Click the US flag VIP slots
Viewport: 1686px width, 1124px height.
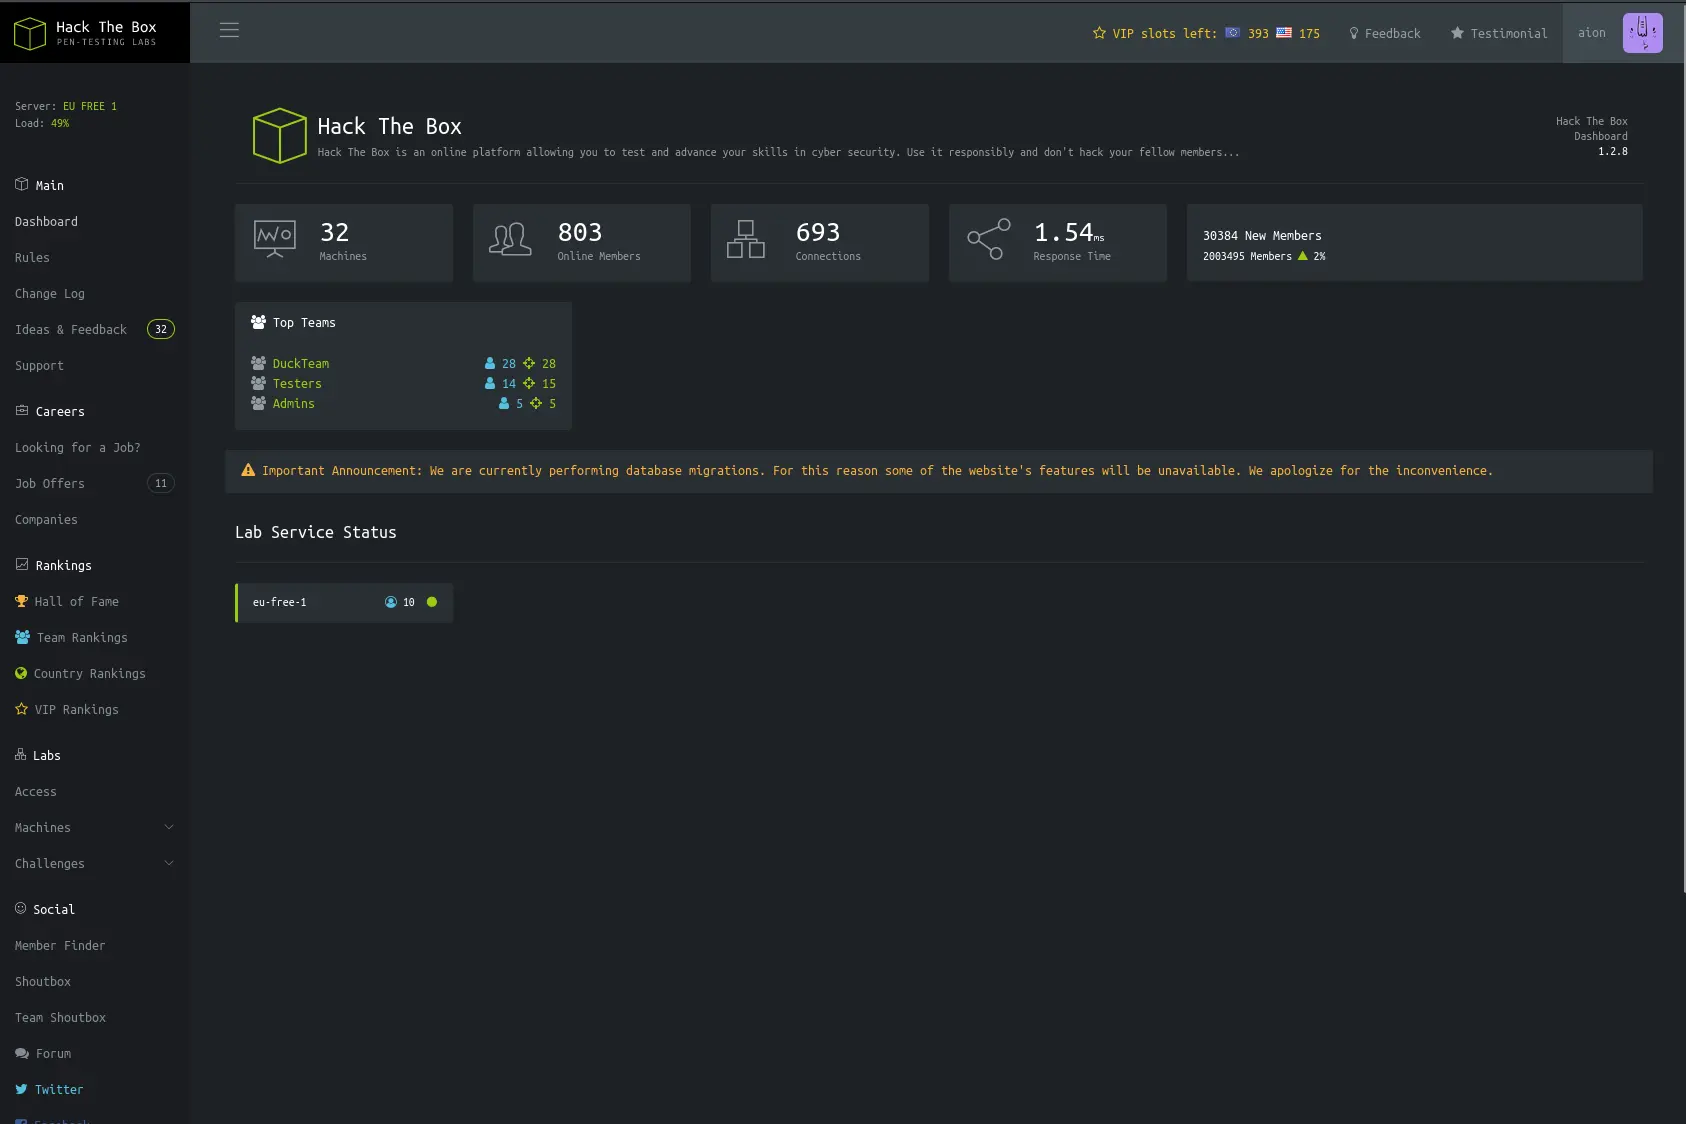point(1284,33)
